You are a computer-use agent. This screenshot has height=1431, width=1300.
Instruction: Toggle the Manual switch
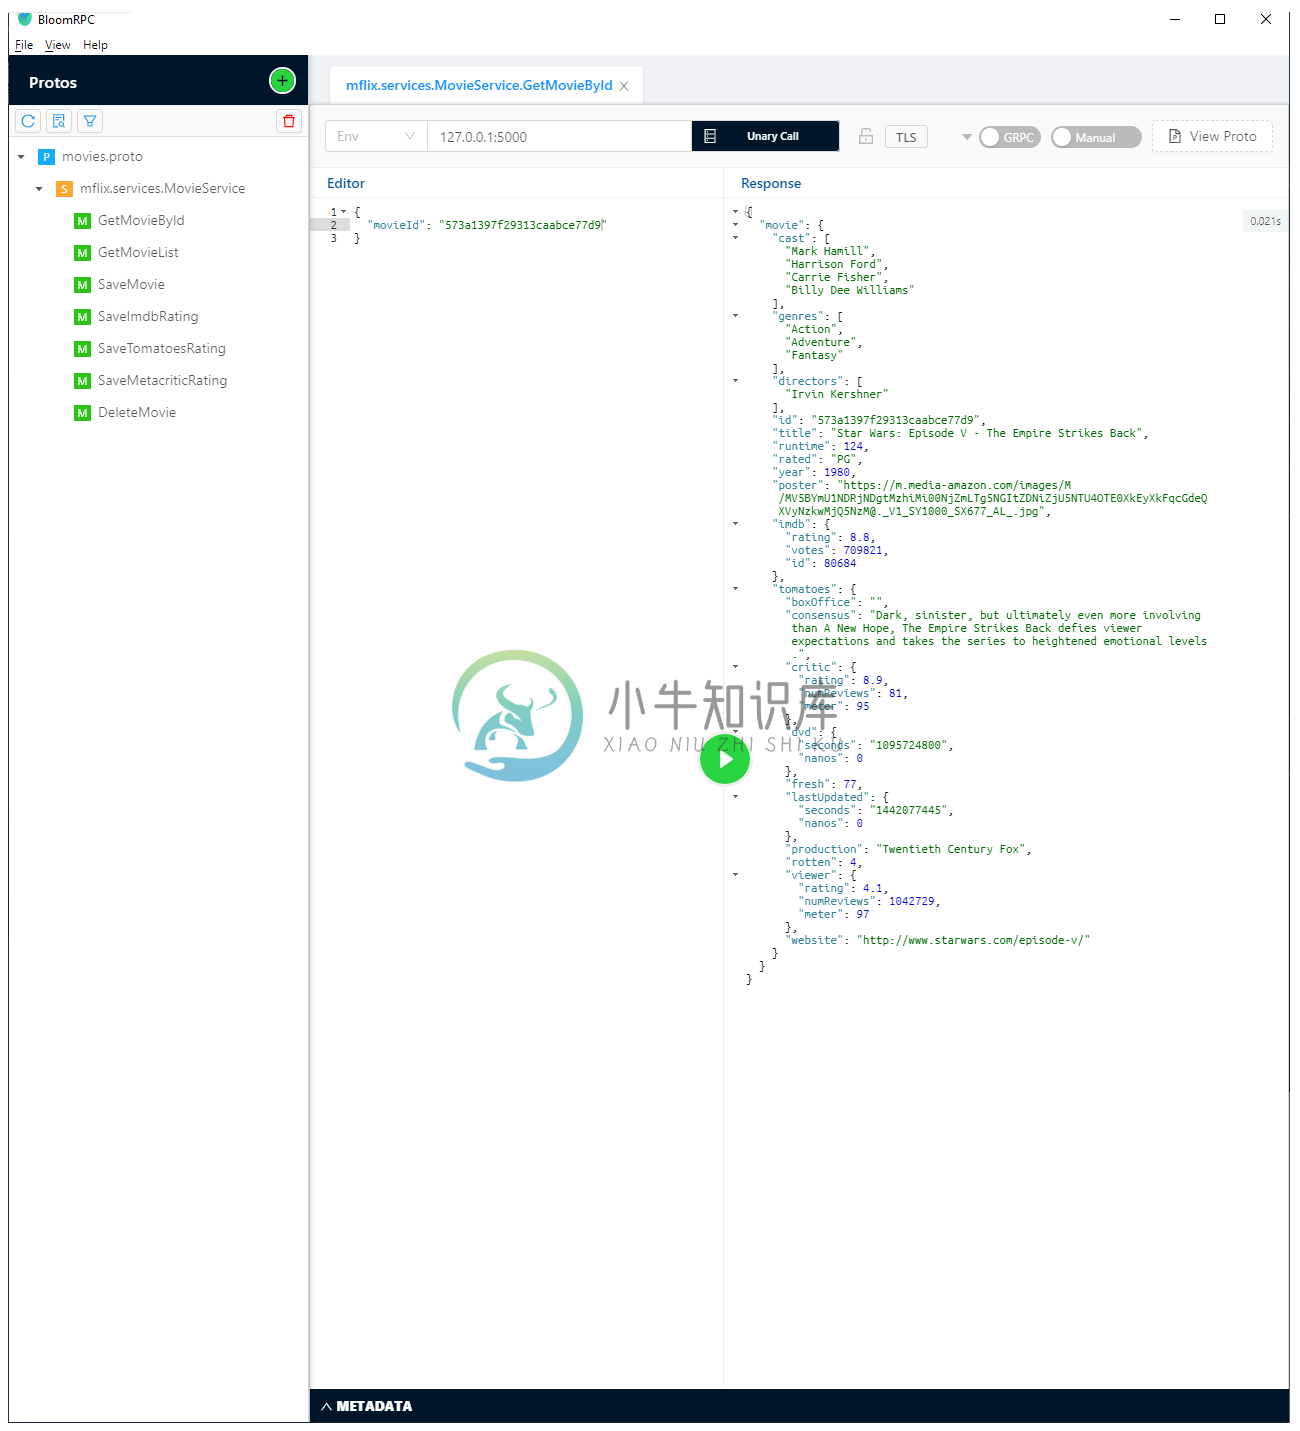[1096, 137]
